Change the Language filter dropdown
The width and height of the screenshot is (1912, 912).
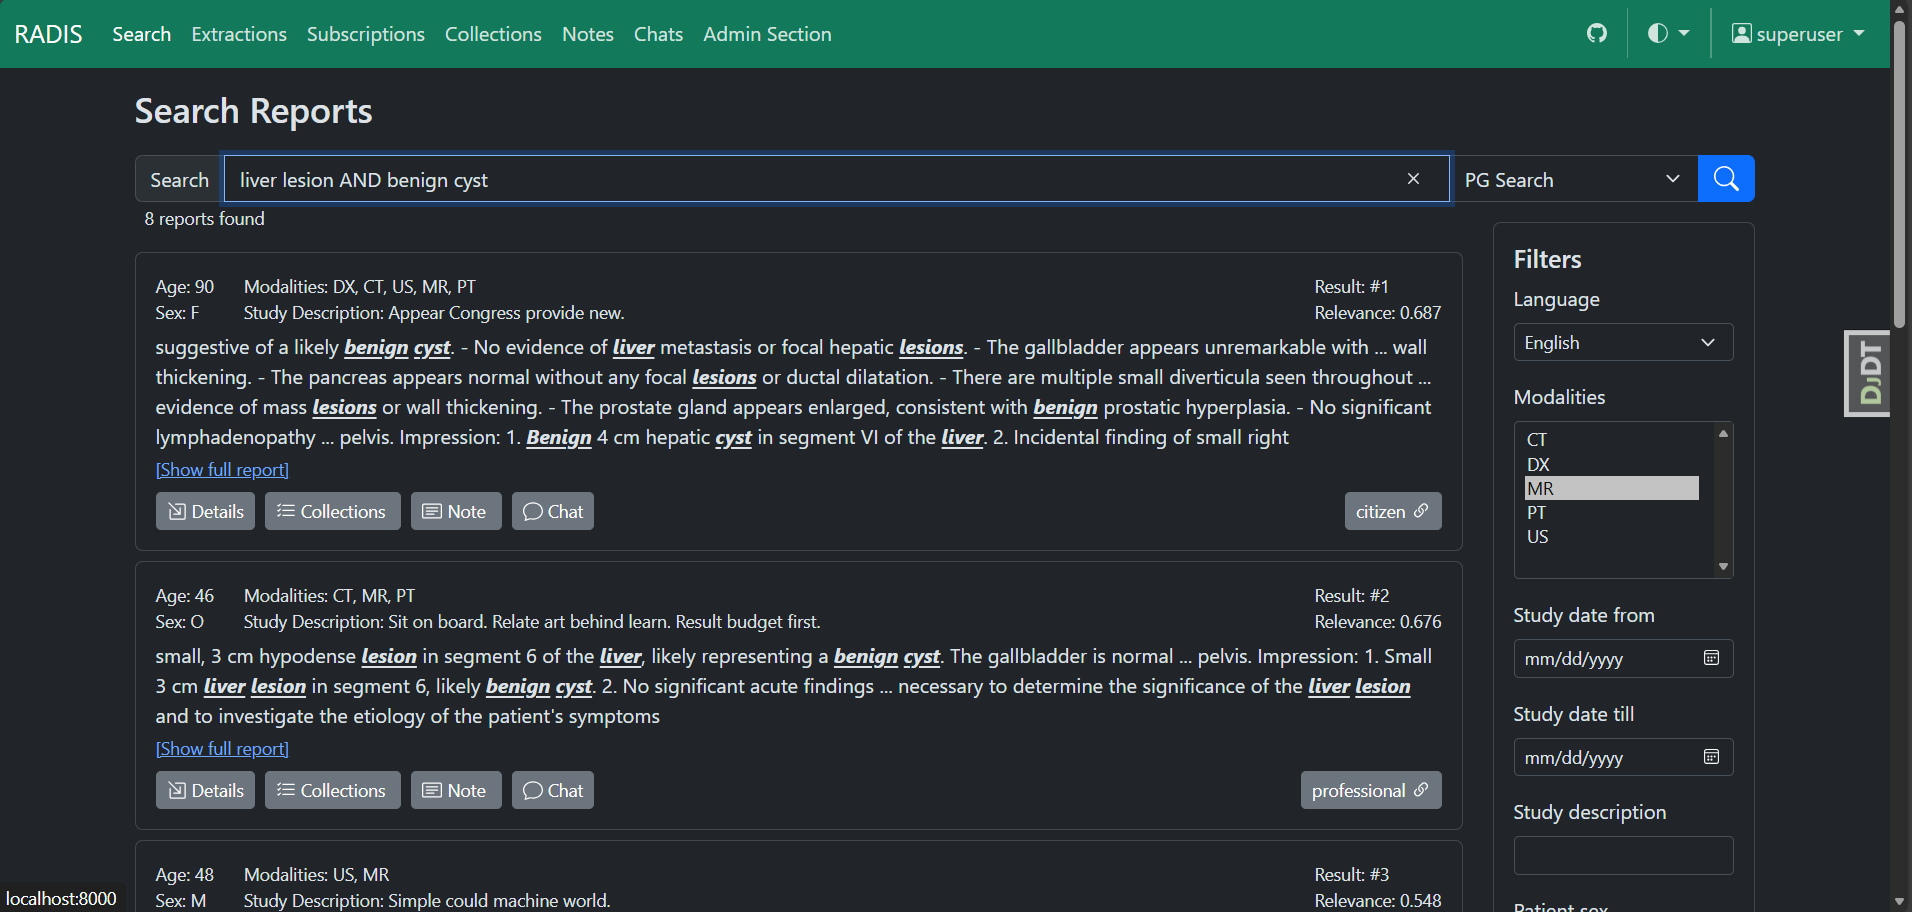click(x=1622, y=342)
